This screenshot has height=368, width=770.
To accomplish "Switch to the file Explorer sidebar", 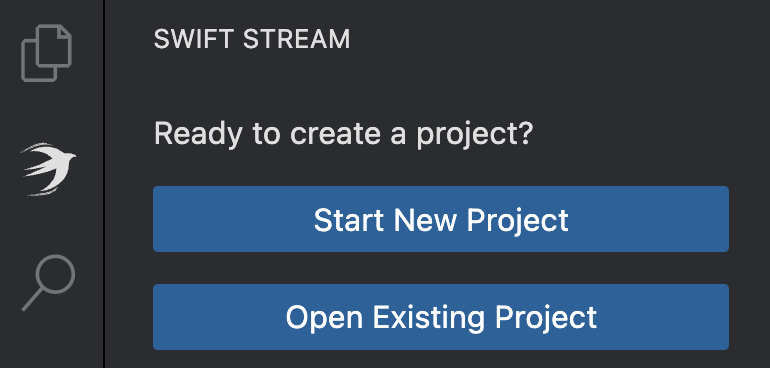I will tap(47, 53).
